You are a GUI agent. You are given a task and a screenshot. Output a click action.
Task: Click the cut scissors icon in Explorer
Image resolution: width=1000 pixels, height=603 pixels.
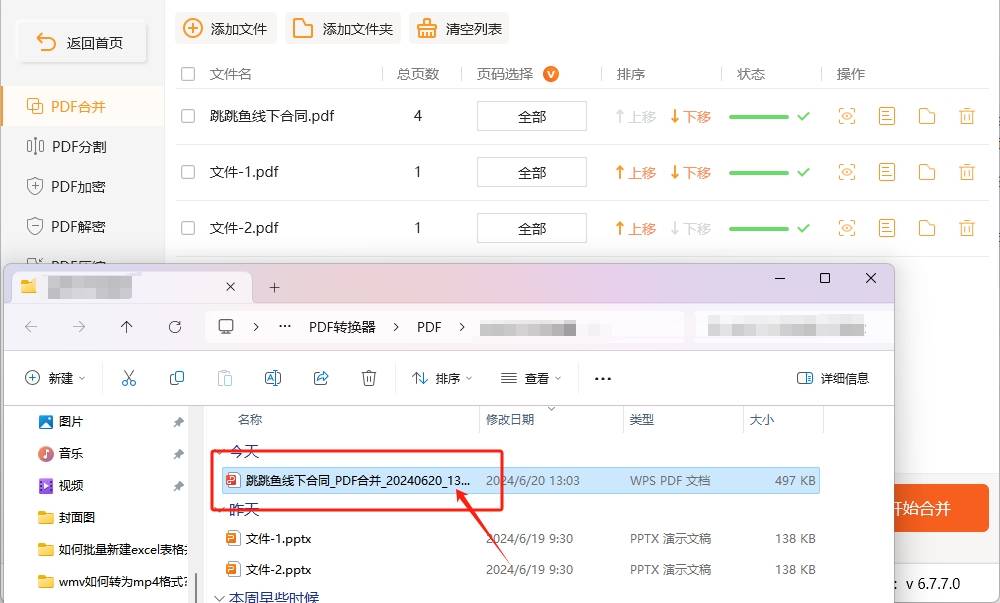(129, 378)
